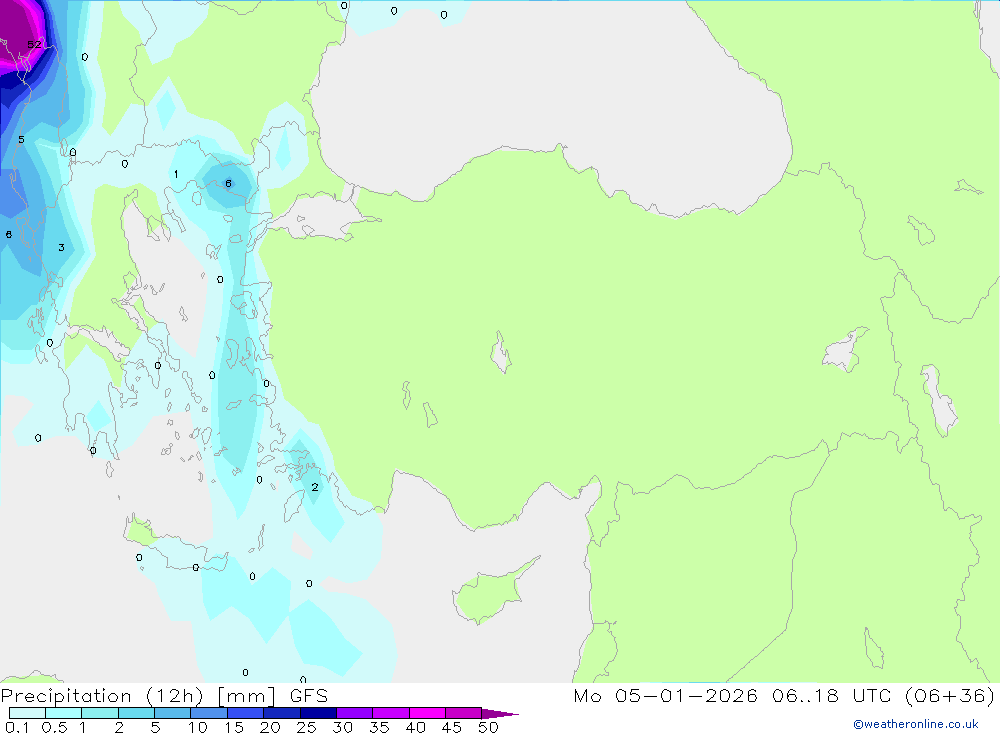The image size is (1000, 733).
Task: Click the '52' precipitation value on map
Action: [x=34, y=44]
